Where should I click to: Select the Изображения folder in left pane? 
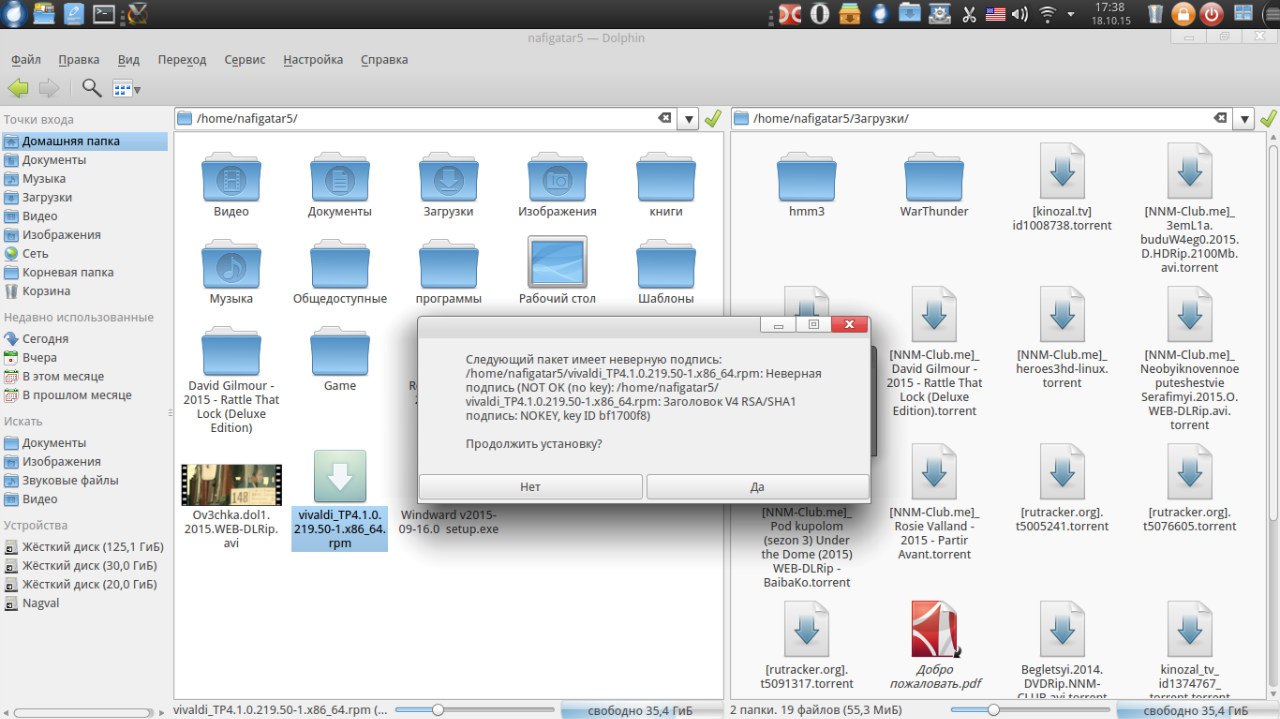557,178
